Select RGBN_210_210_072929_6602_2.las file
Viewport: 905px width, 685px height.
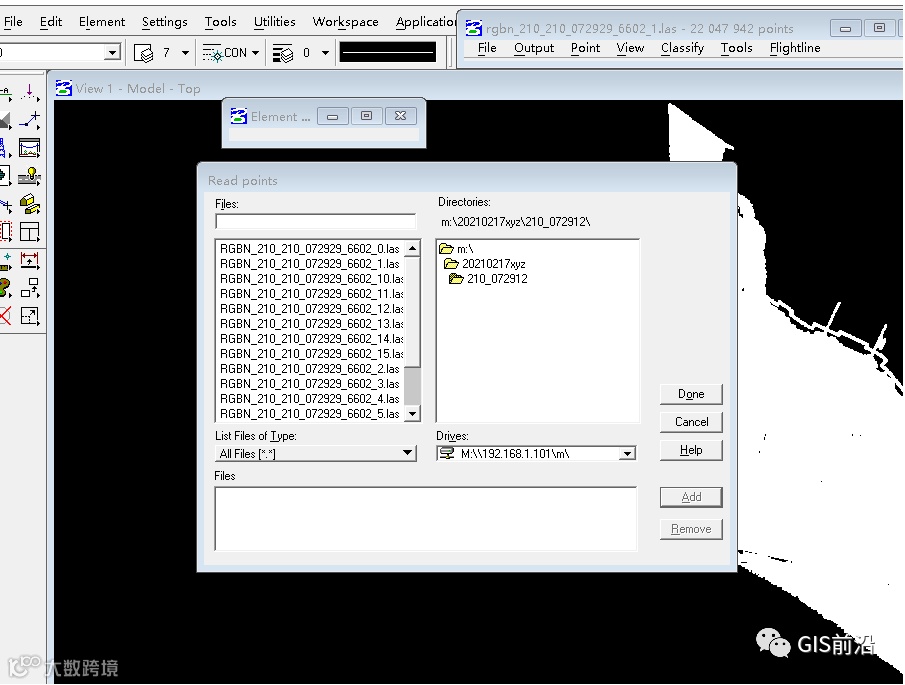(310, 369)
